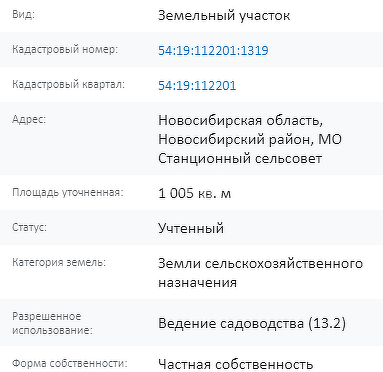Click the 'Категория земель:' label
The image size is (383, 372).
tap(59, 262)
